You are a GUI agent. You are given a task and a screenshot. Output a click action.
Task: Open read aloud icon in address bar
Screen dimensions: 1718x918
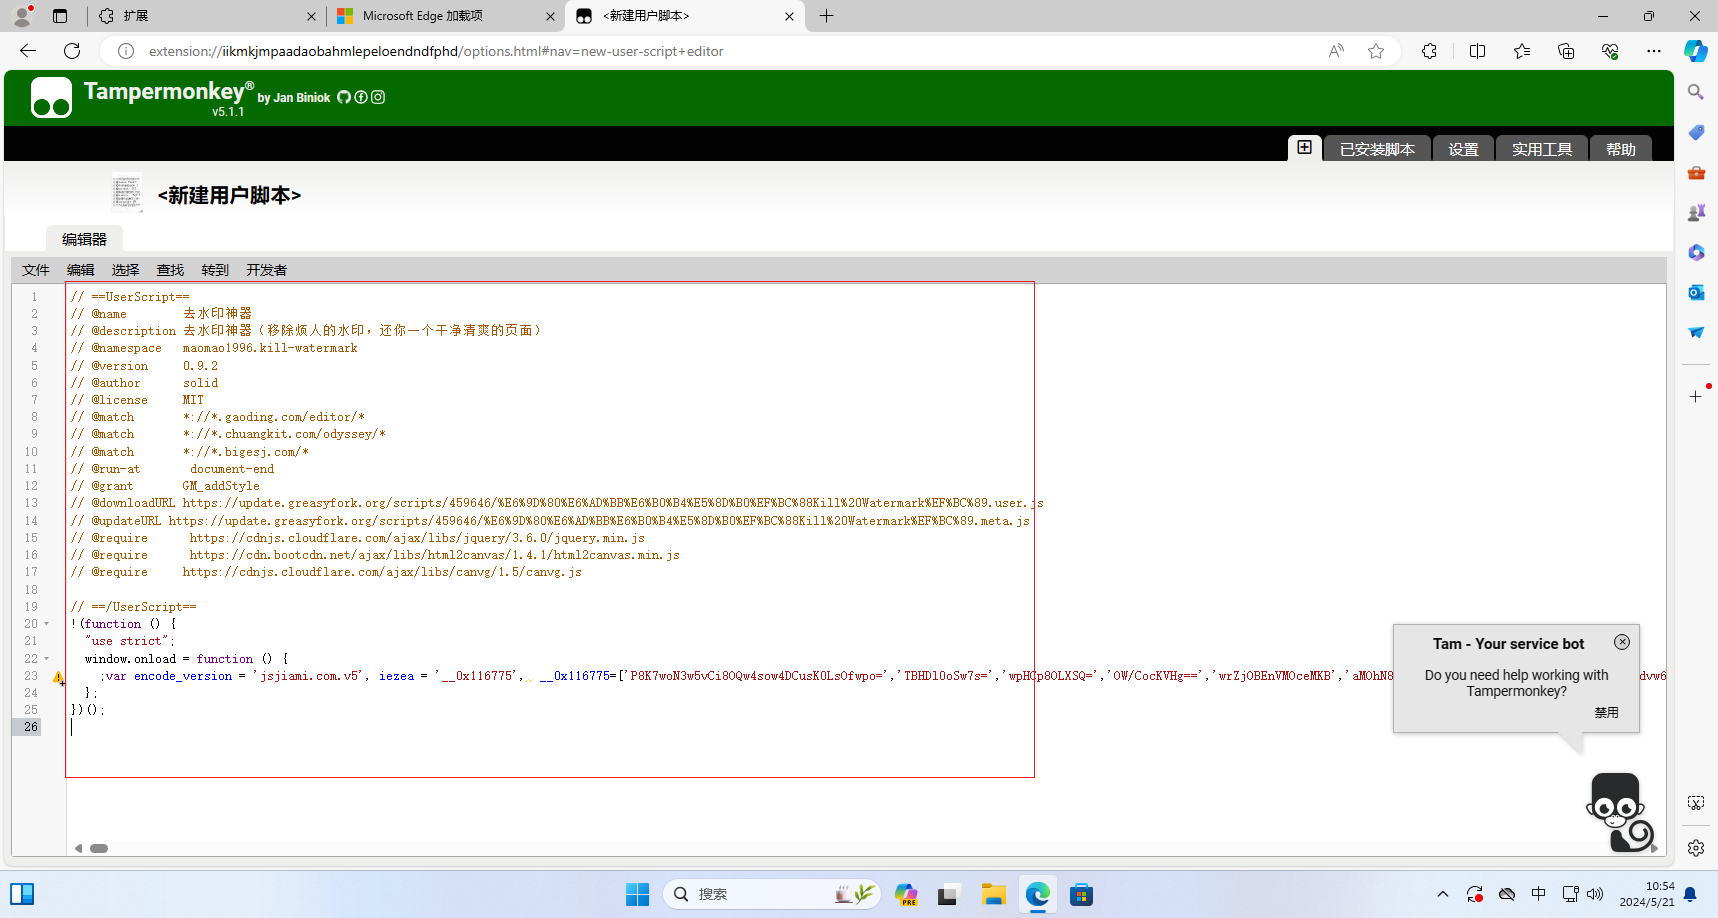(x=1336, y=51)
